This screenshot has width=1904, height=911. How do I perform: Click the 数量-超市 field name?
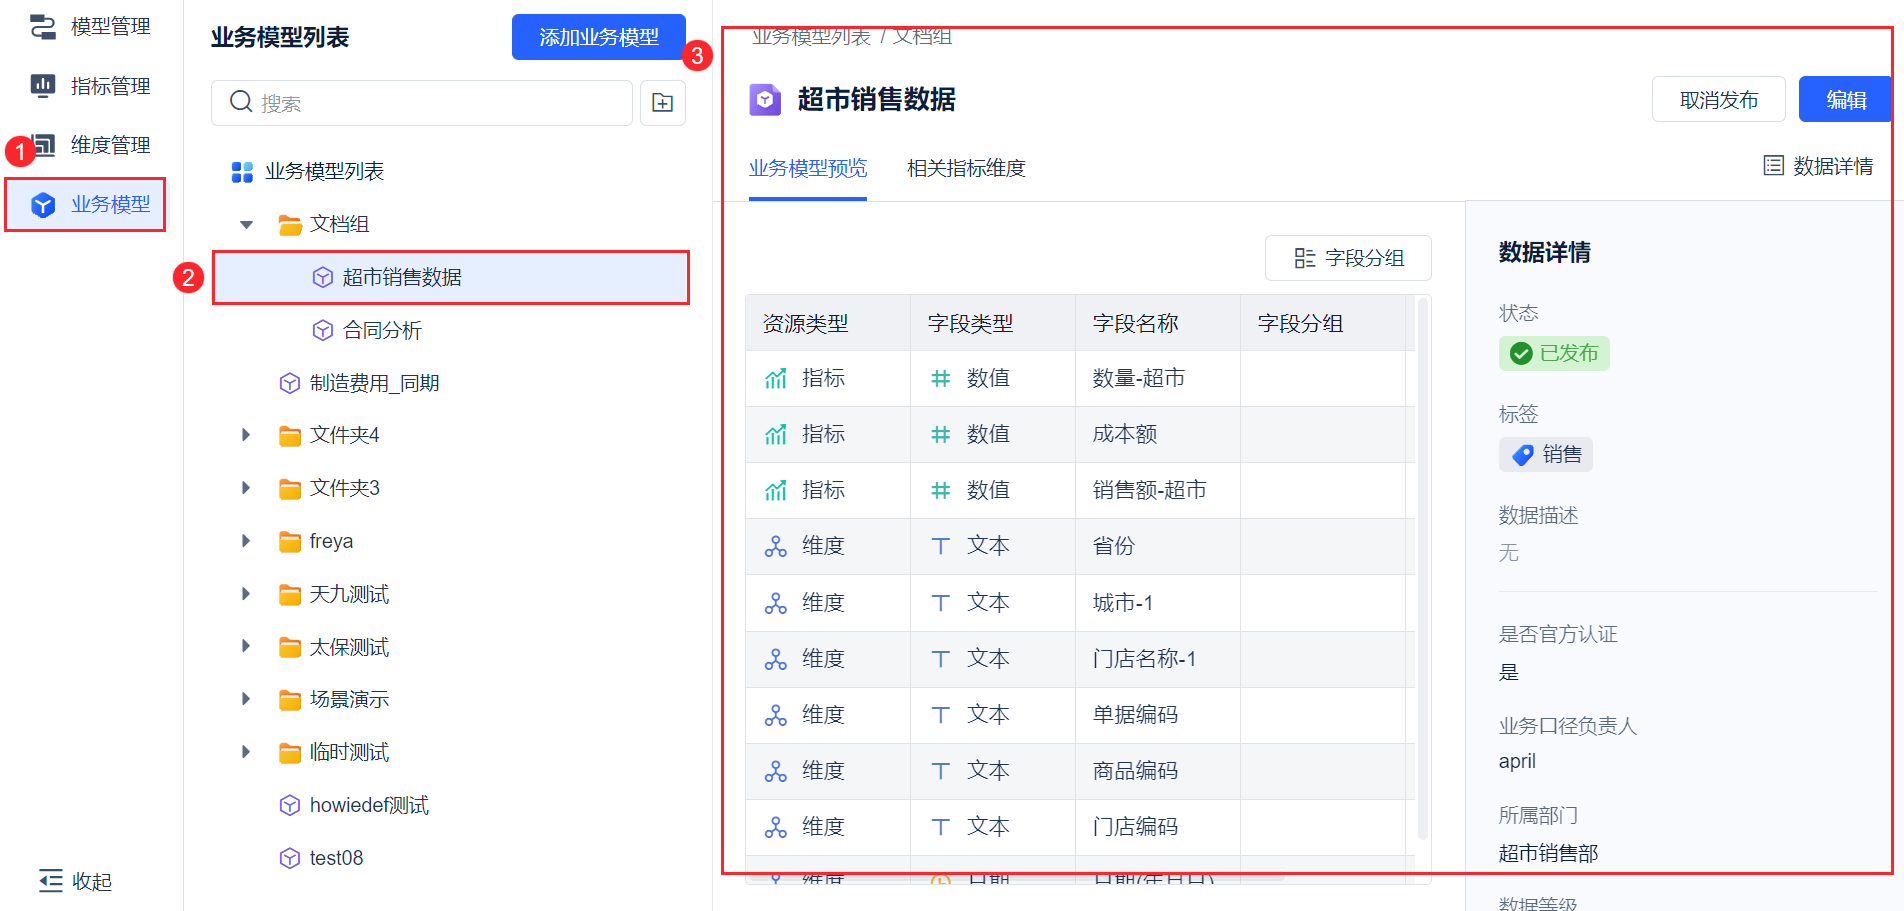pyautogui.click(x=1139, y=378)
